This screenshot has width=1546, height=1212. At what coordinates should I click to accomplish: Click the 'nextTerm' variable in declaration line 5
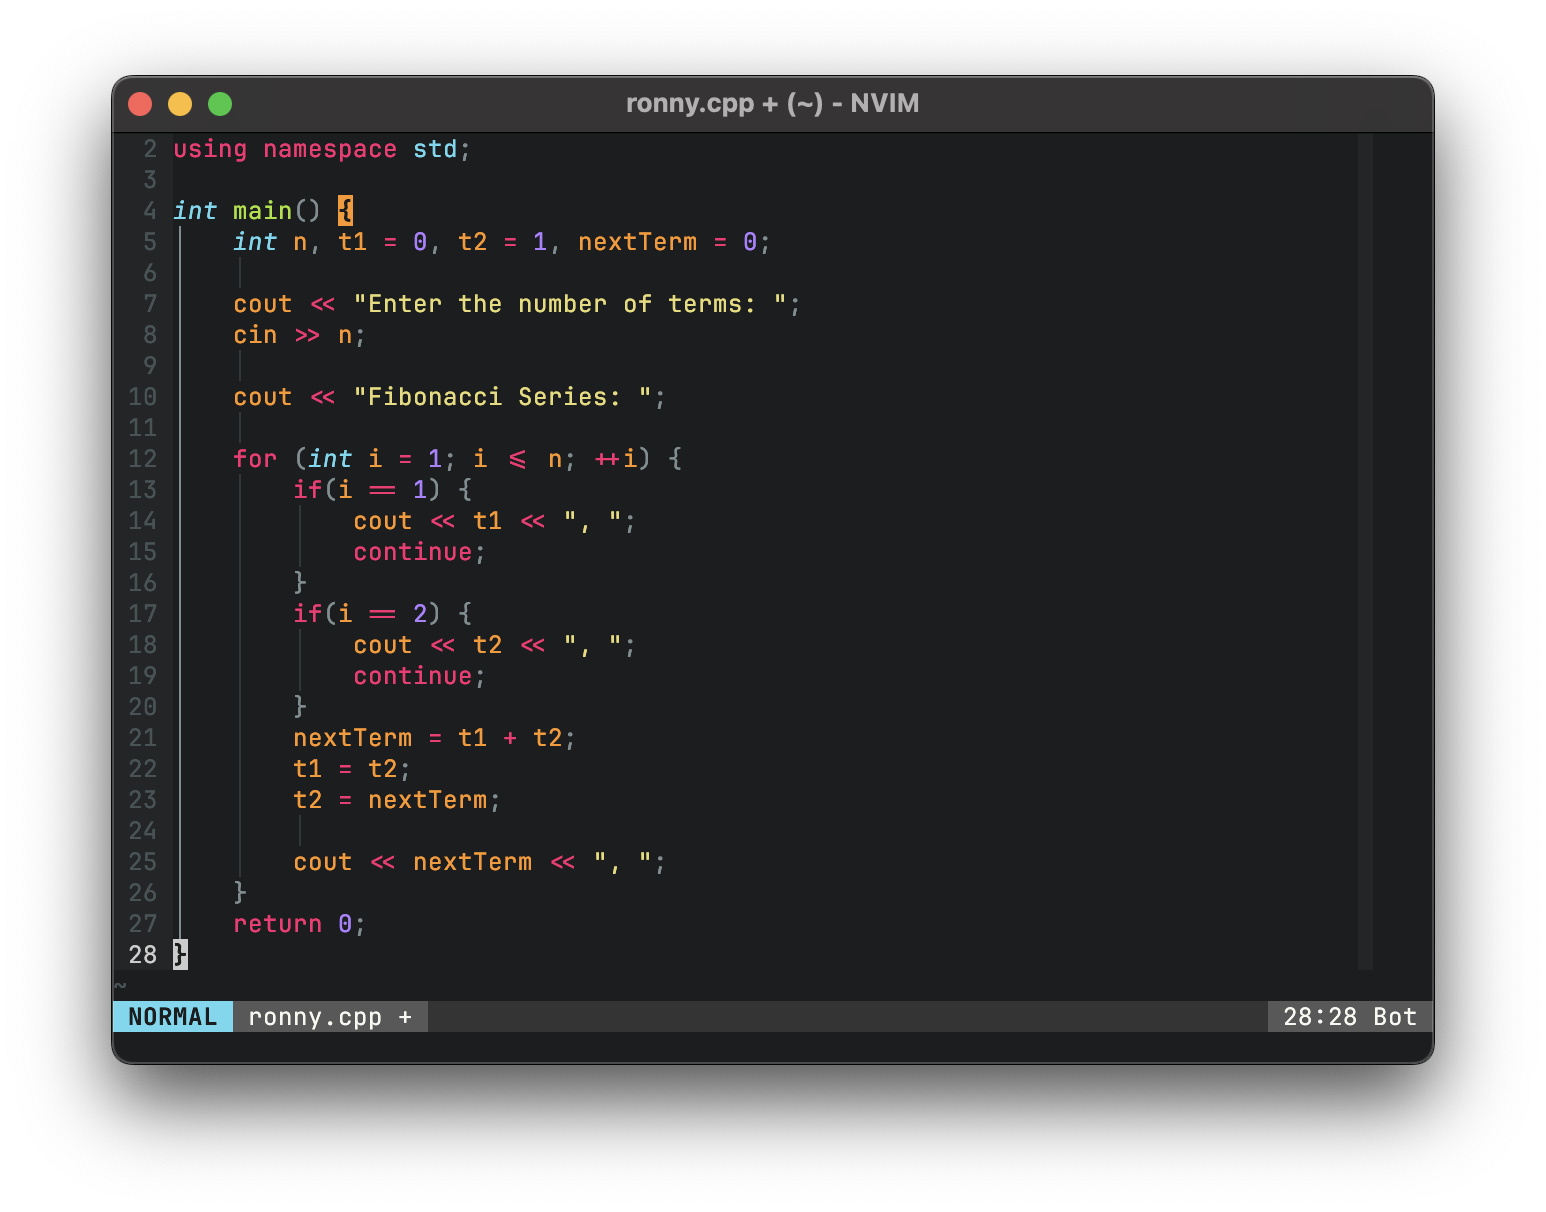pyautogui.click(x=638, y=242)
